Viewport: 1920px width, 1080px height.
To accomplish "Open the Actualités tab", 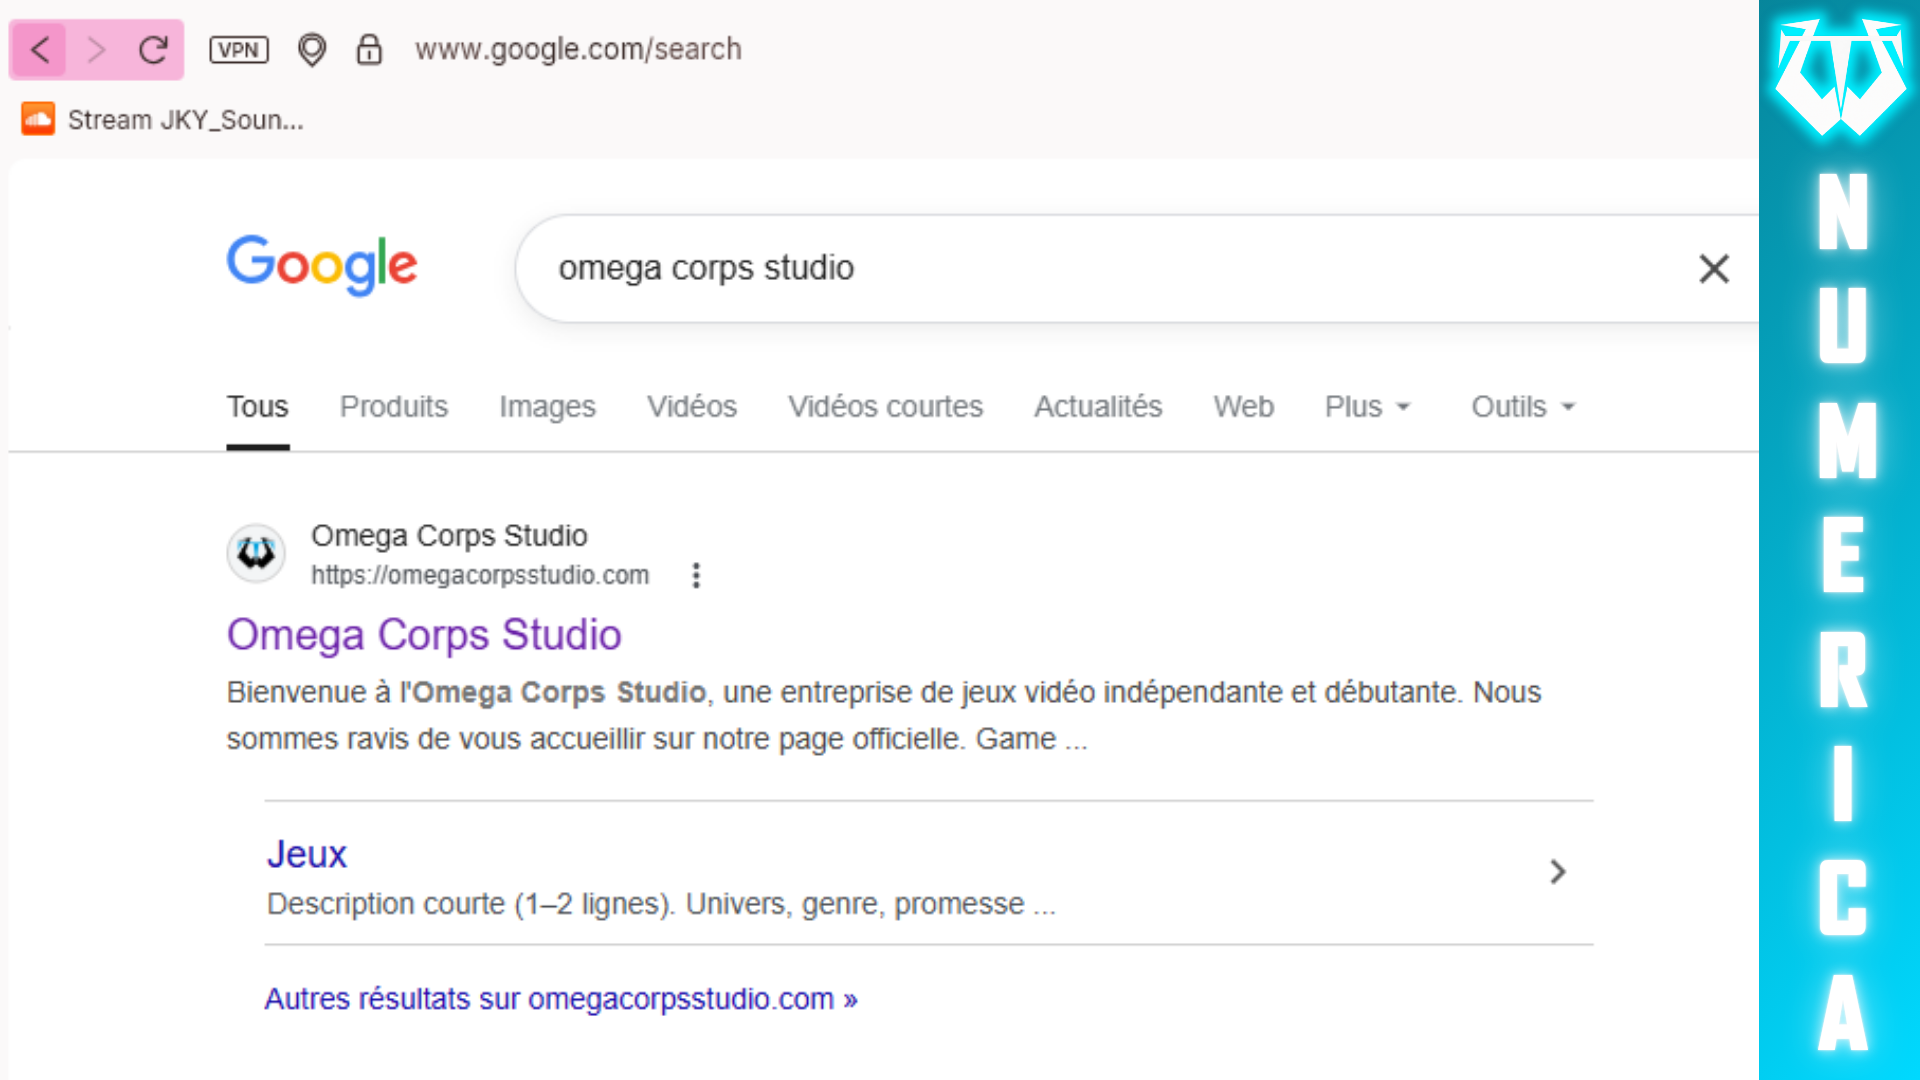I will [x=1098, y=407].
